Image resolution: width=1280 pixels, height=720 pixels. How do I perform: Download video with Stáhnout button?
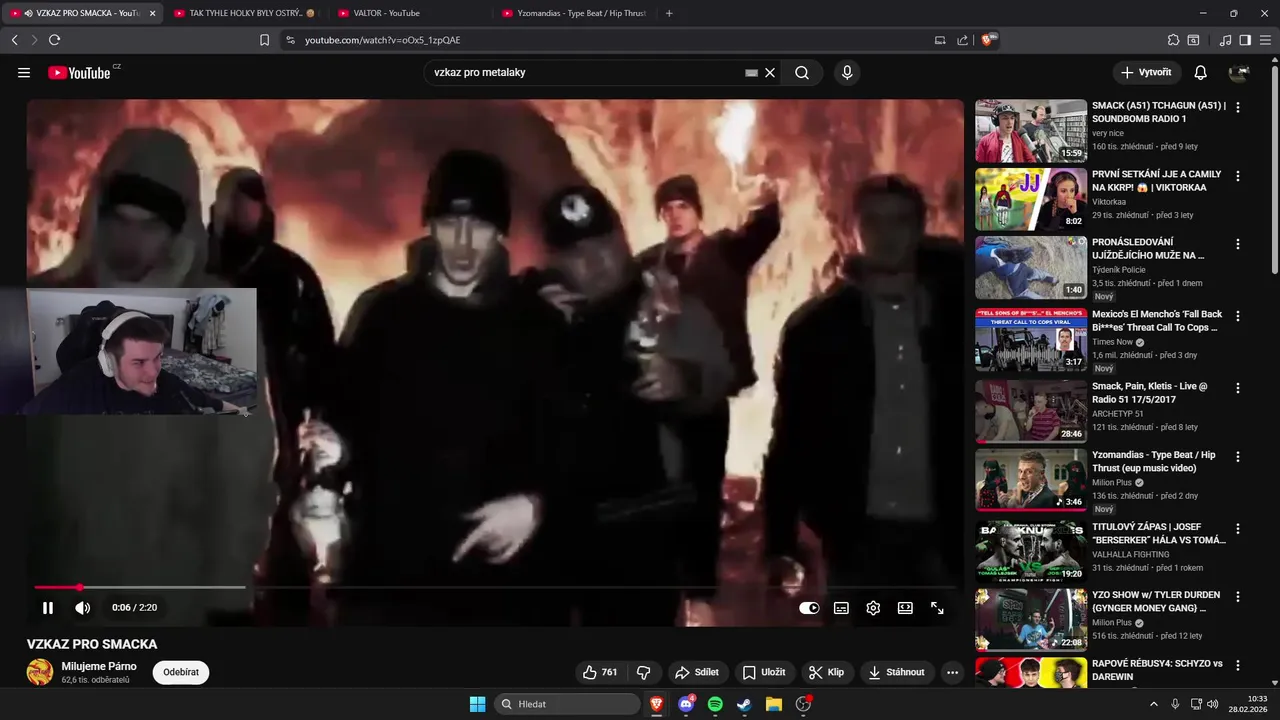[x=896, y=672]
